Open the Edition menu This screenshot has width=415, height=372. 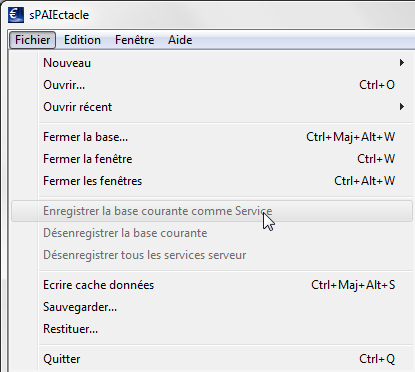[82, 40]
